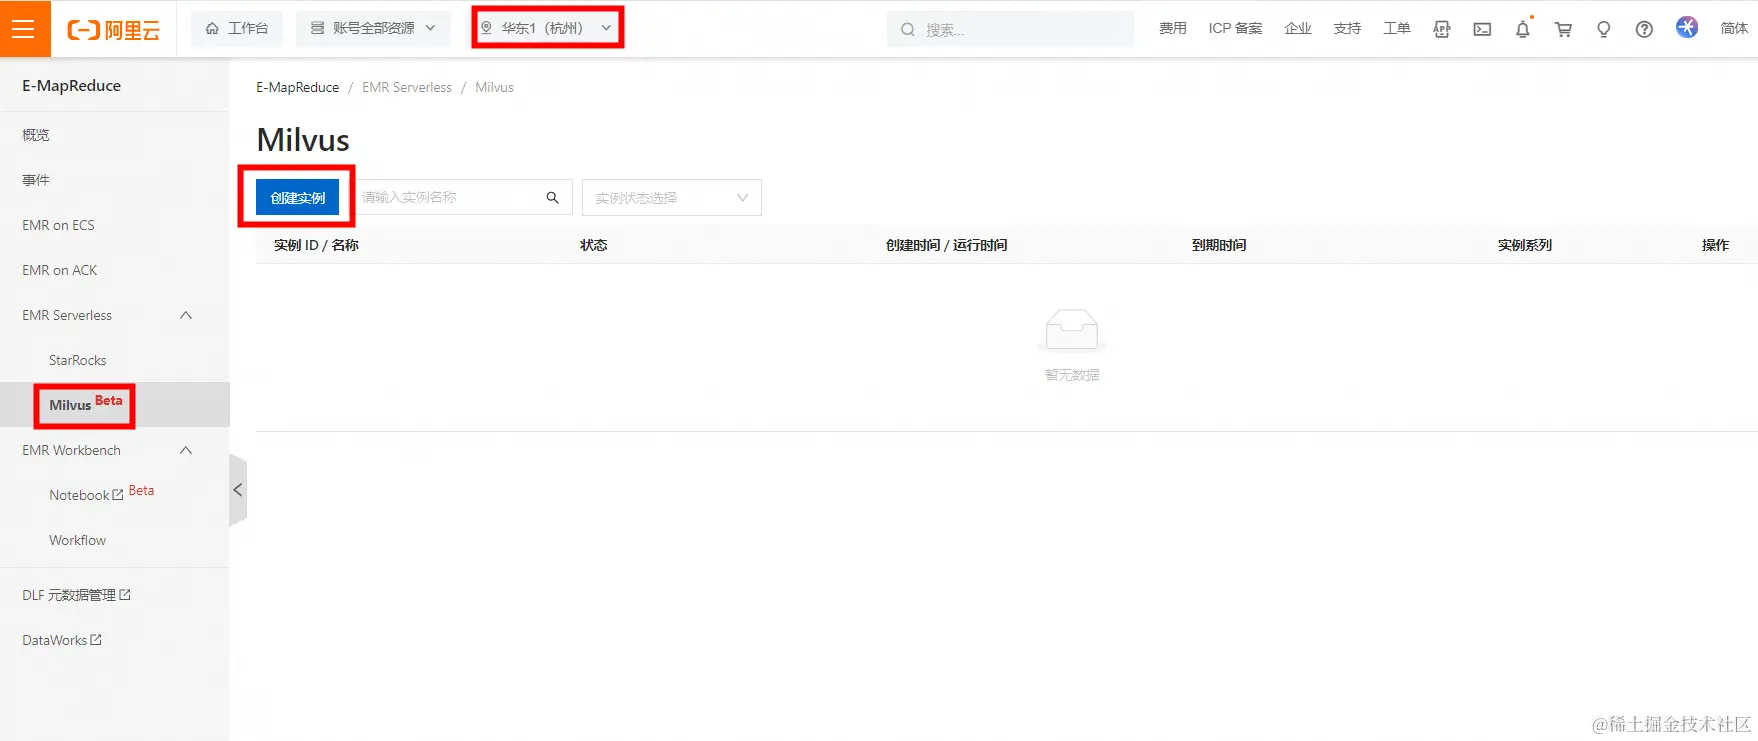Open the user avatar account menu
The width and height of the screenshot is (1758, 741).
point(1687,28)
